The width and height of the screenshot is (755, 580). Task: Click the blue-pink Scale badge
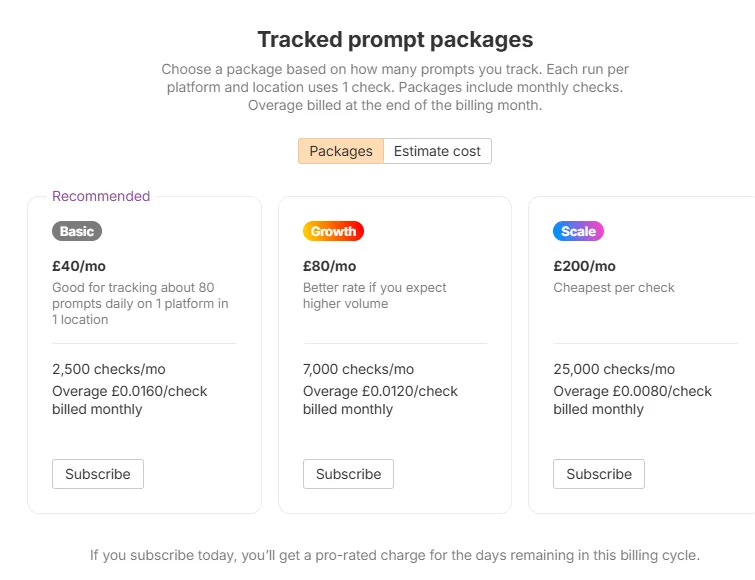578,231
